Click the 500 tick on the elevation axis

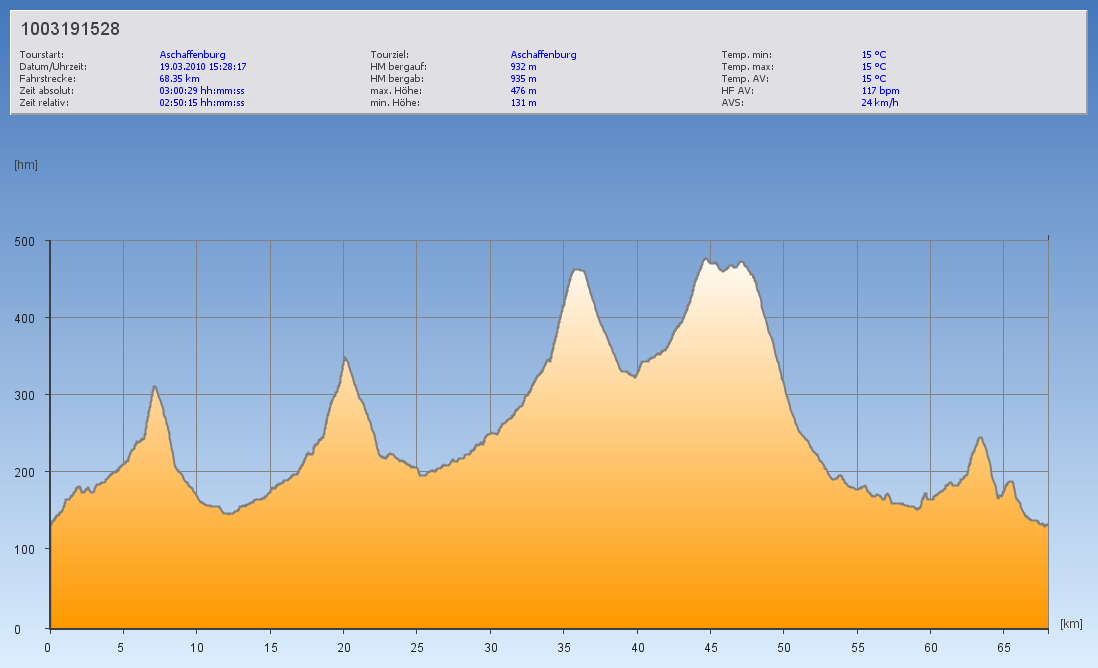point(24,241)
